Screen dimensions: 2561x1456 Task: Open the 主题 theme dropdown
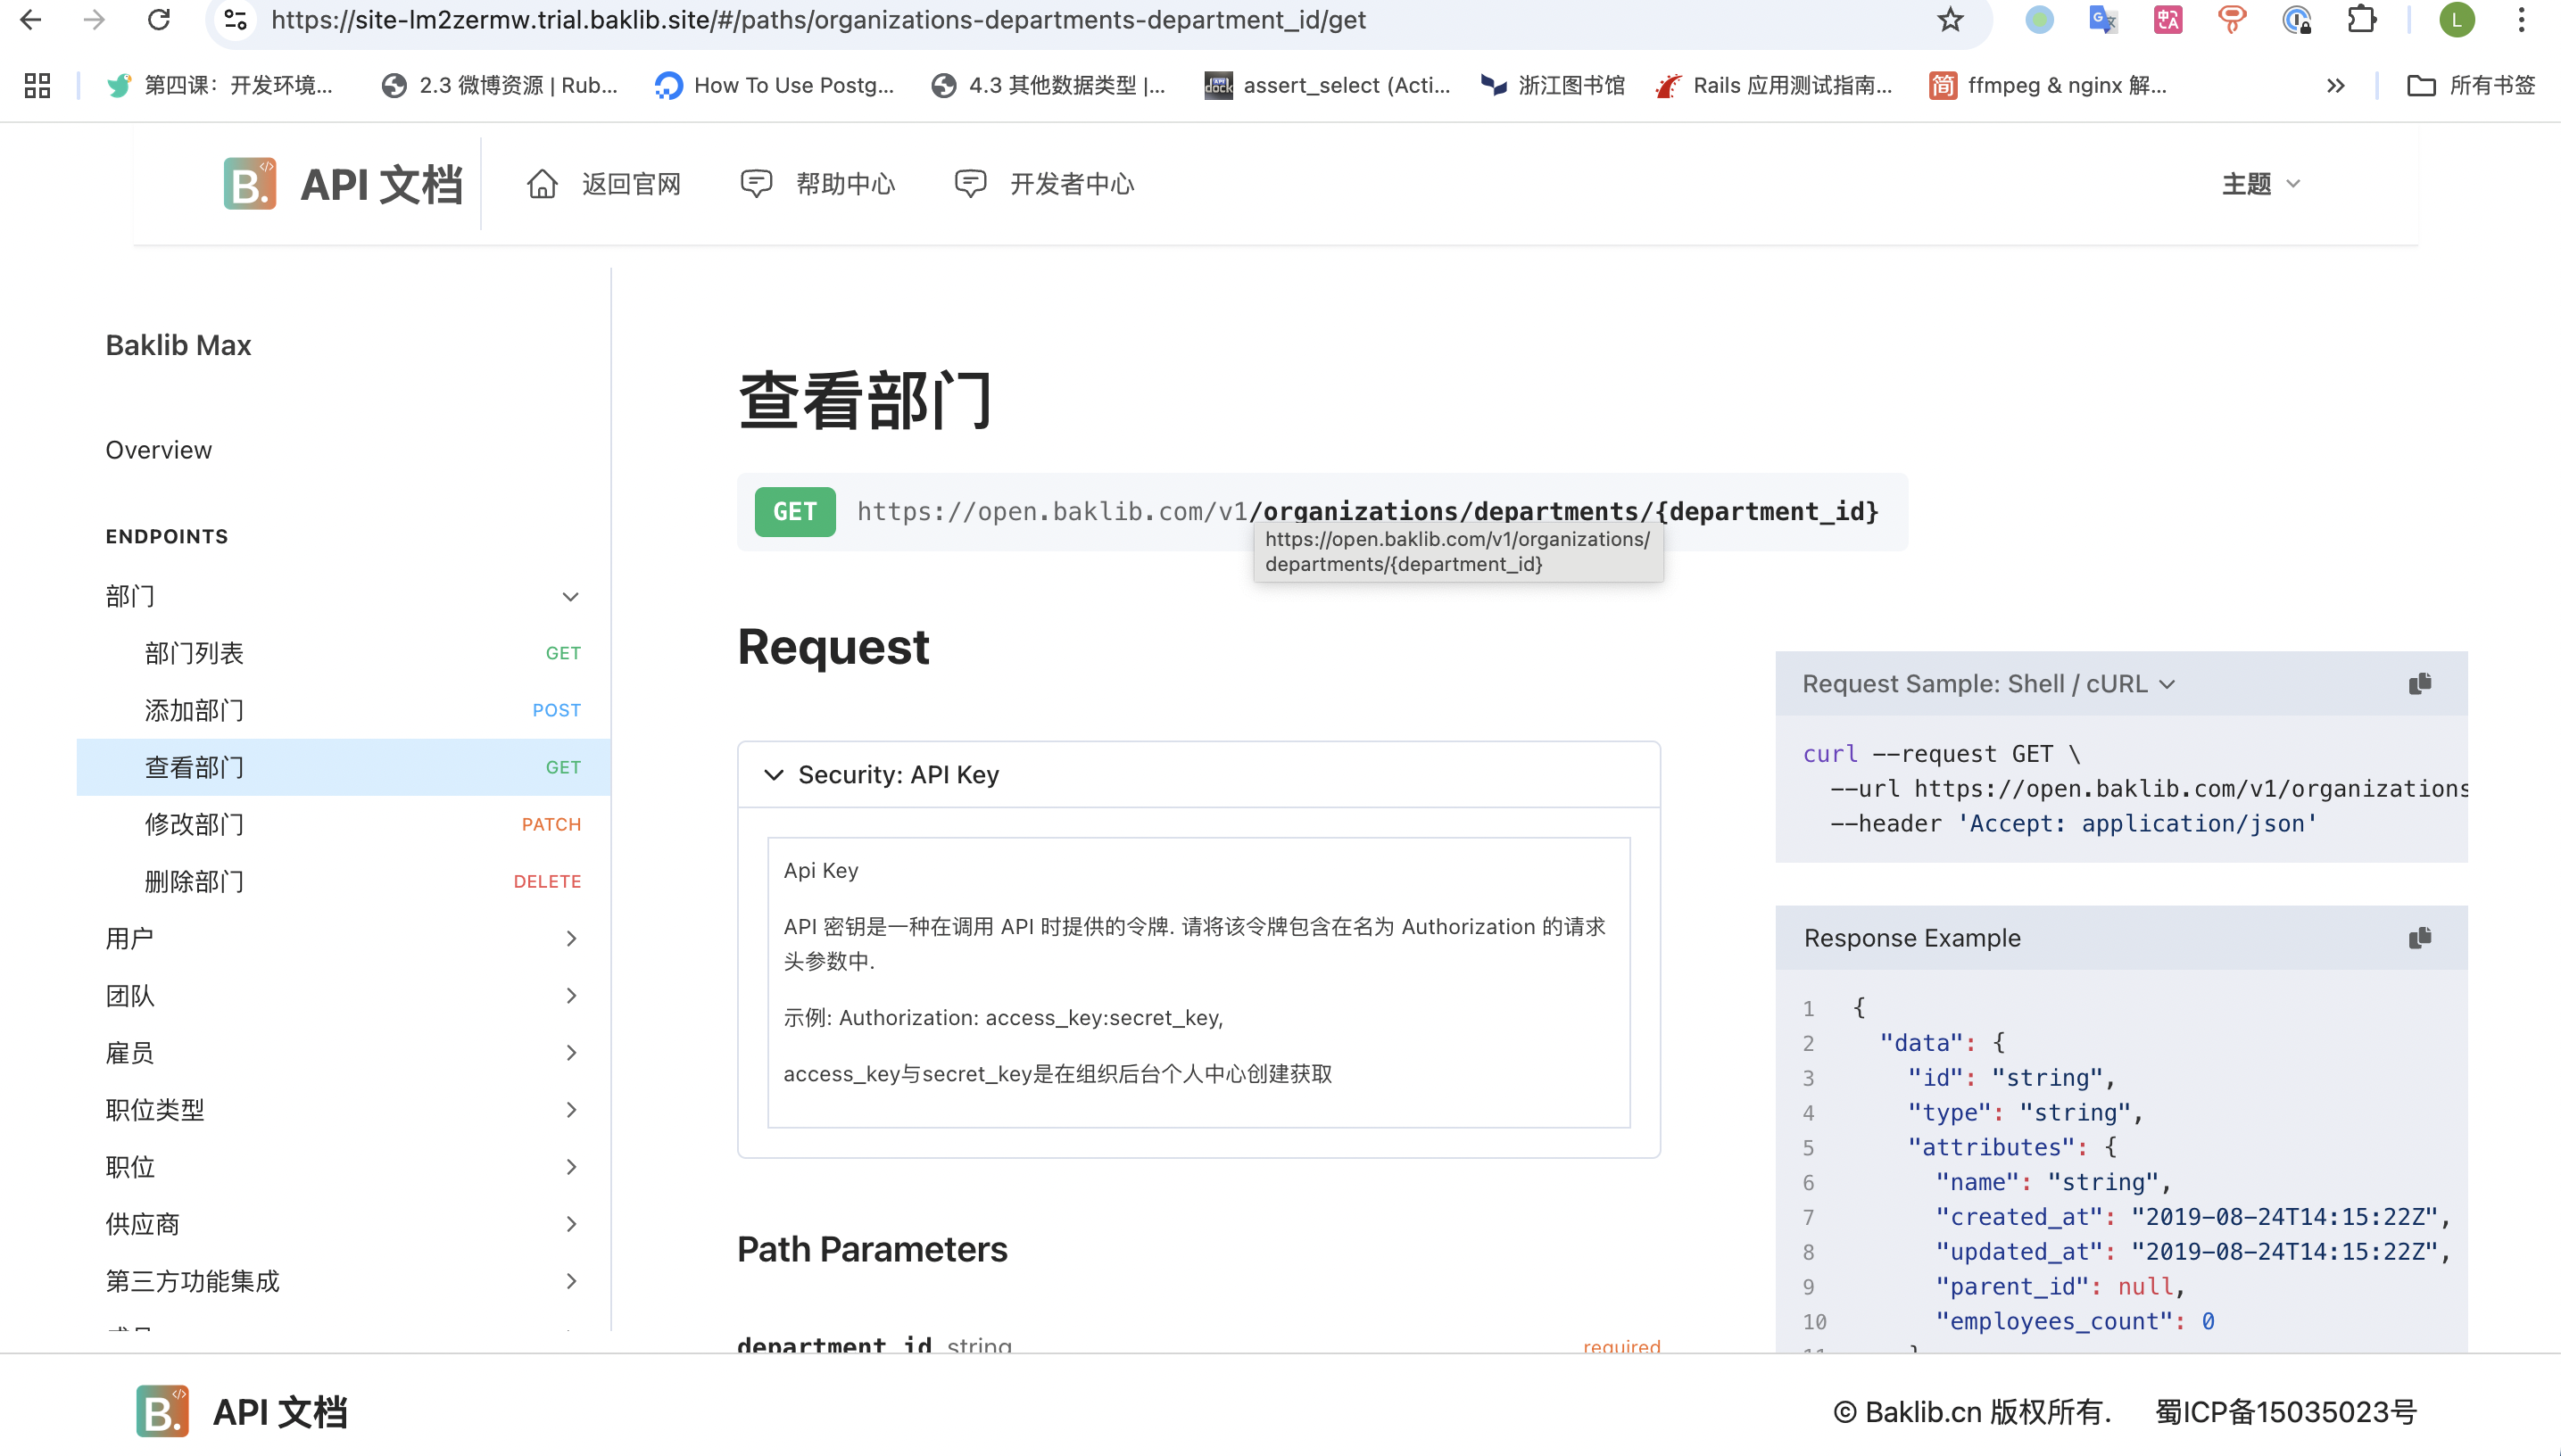(2259, 183)
